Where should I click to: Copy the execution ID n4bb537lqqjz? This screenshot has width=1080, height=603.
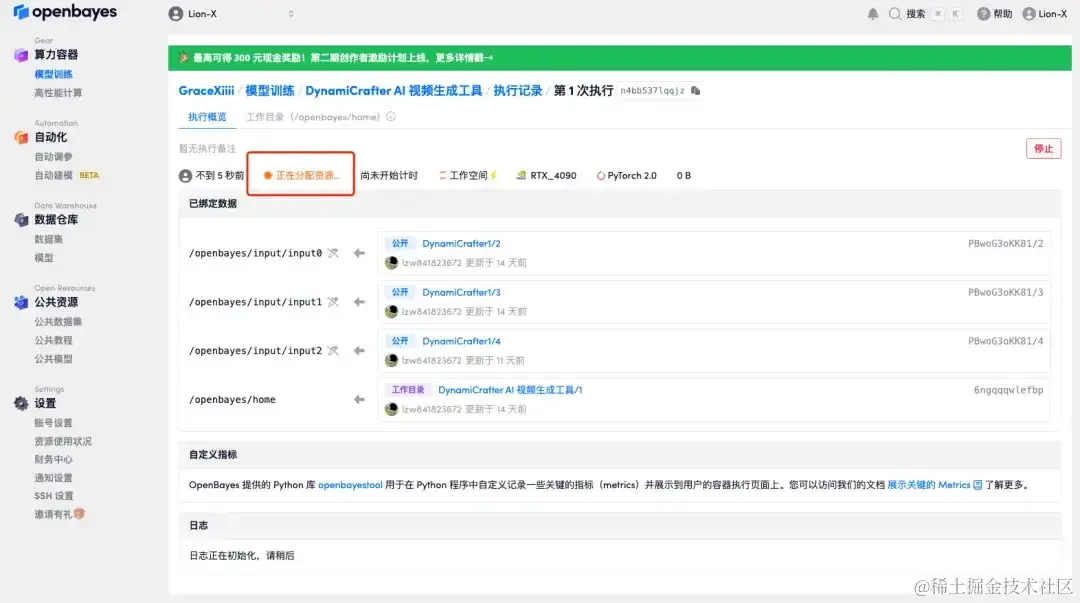pyautogui.click(x=696, y=91)
